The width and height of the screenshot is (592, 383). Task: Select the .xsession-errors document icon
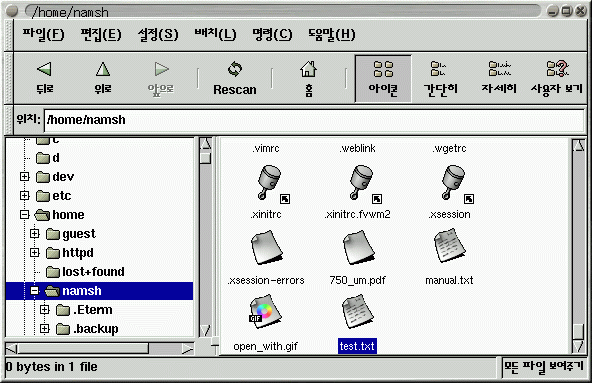[267, 247]
